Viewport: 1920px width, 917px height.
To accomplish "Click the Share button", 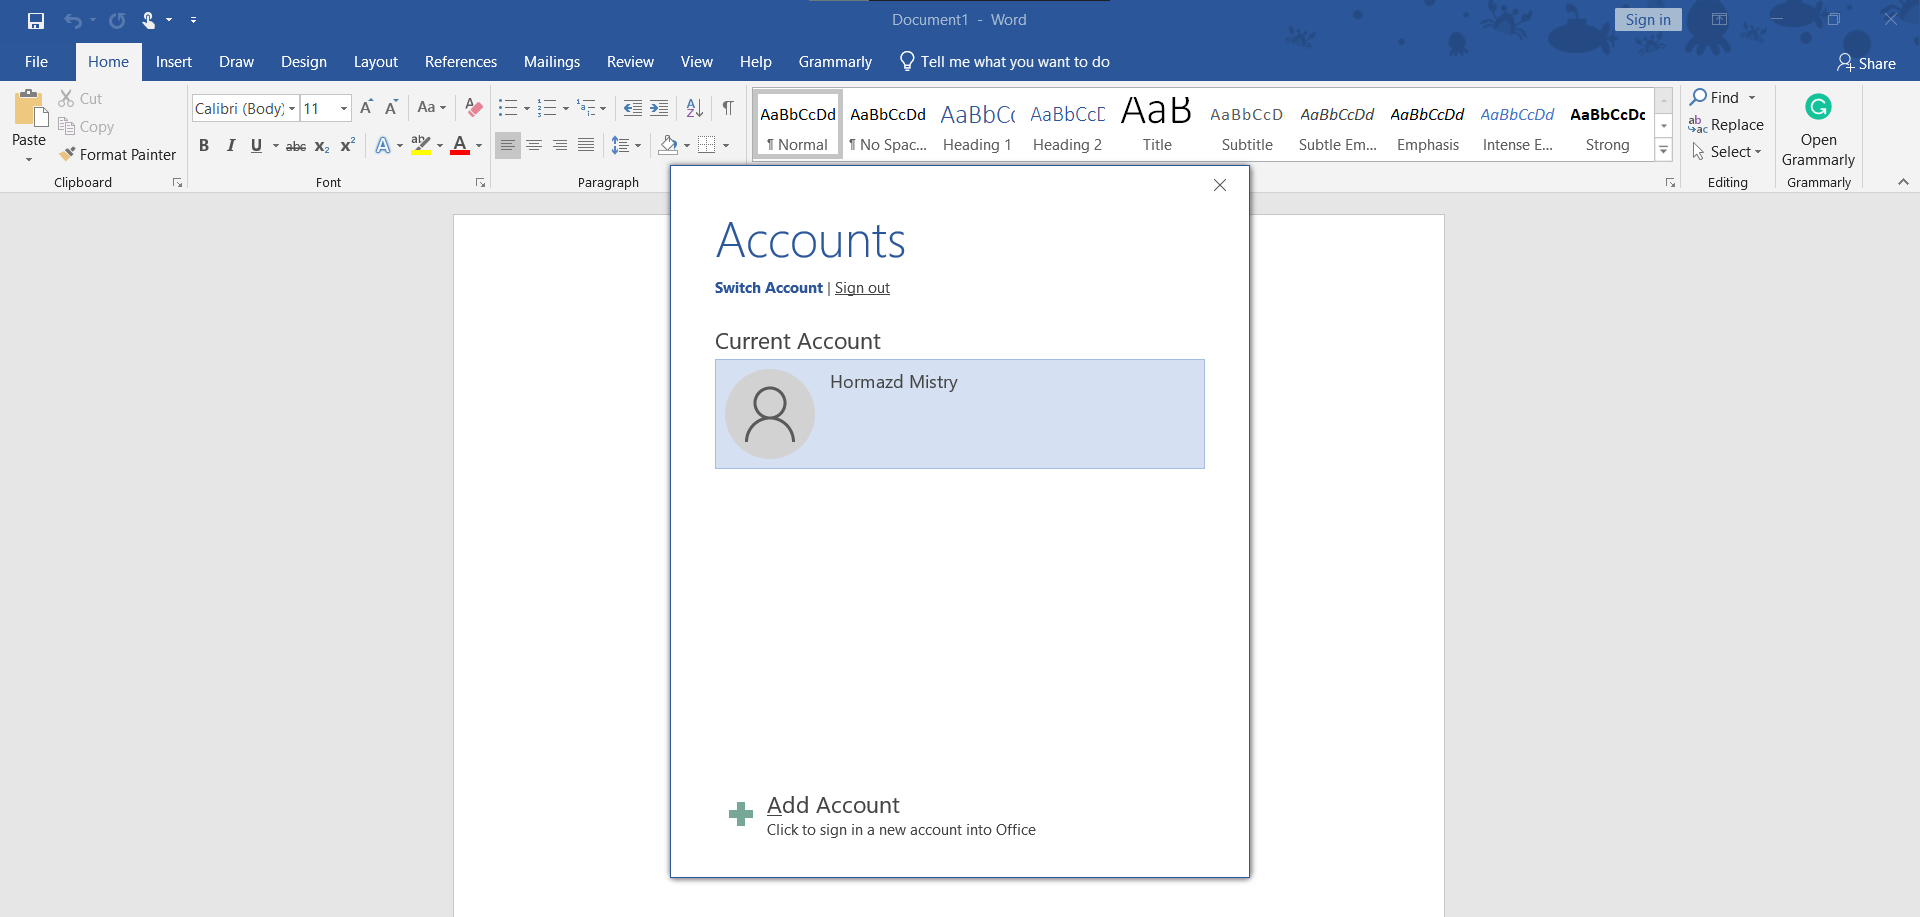I will click(x=1866, y=63).
